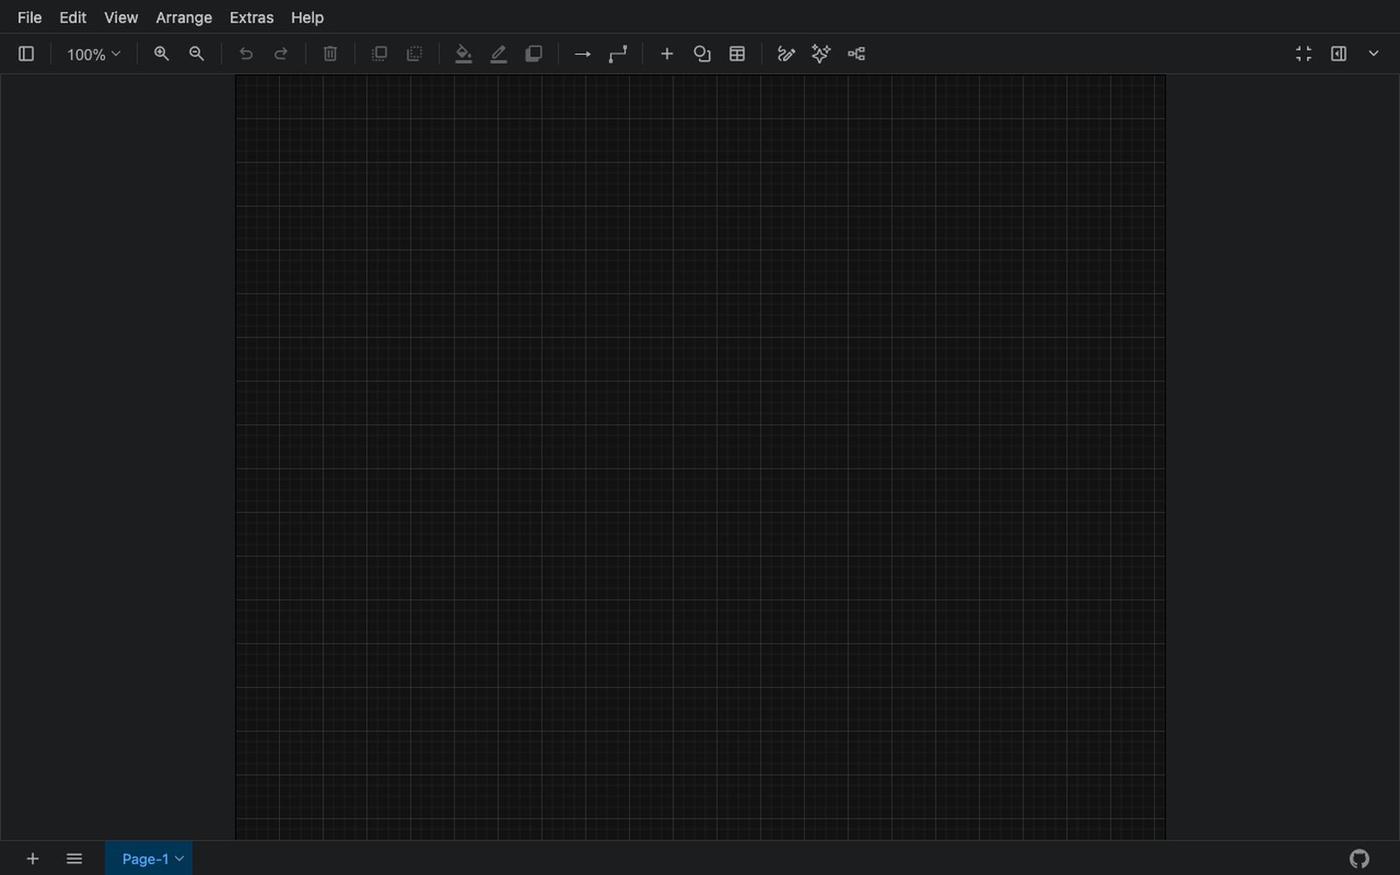Expand the chevron at toolbar's right end
The height and width of the screenshot is (875, 1400).
(x=1374, y=54)
